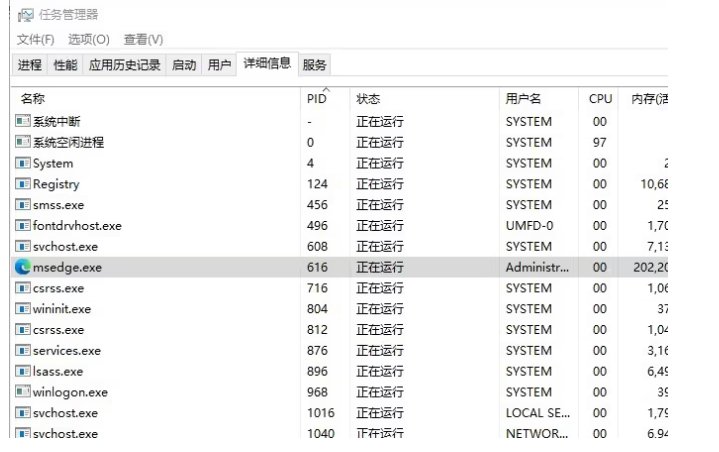
Task: Click PID value 1016
Action: [x=321, y=413]
